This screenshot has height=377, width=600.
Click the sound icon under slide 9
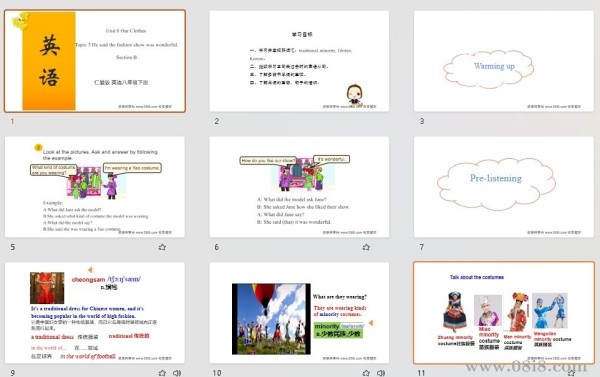click(177, 373)
